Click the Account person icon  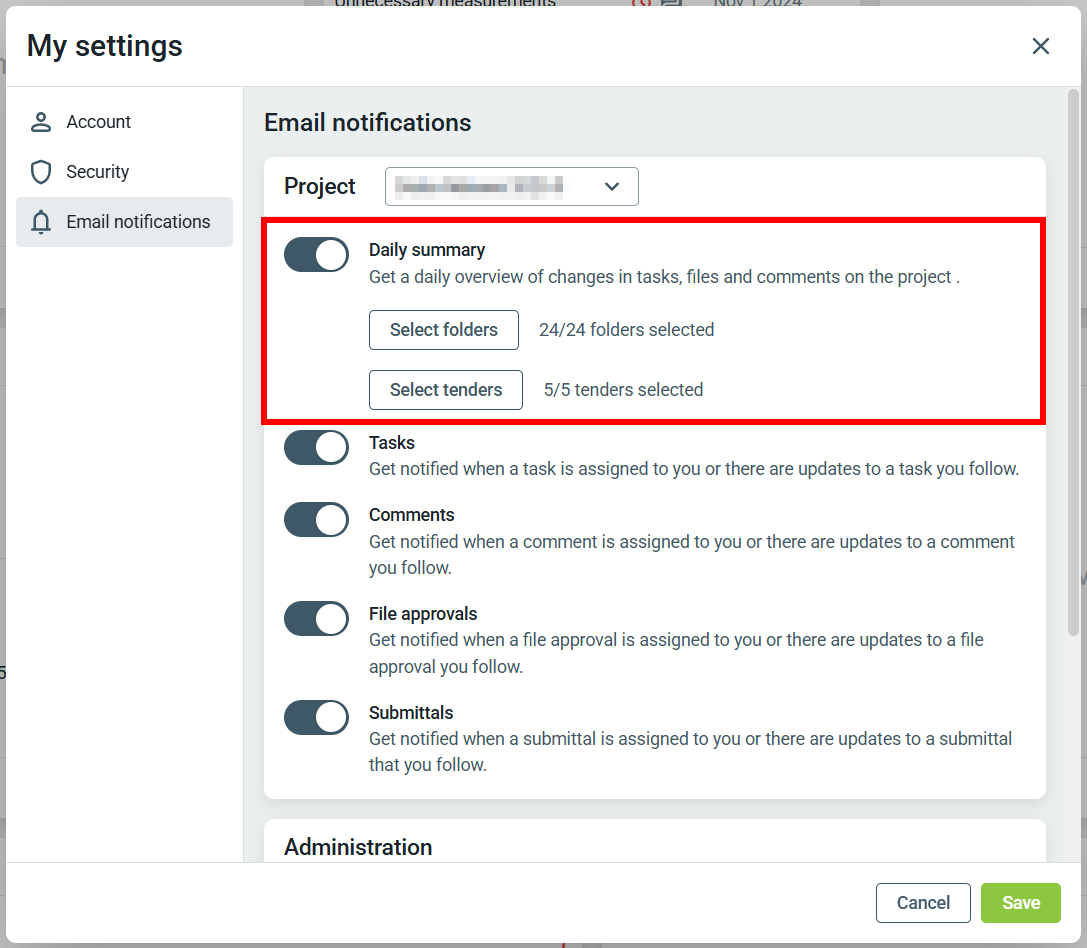point(41,122)
